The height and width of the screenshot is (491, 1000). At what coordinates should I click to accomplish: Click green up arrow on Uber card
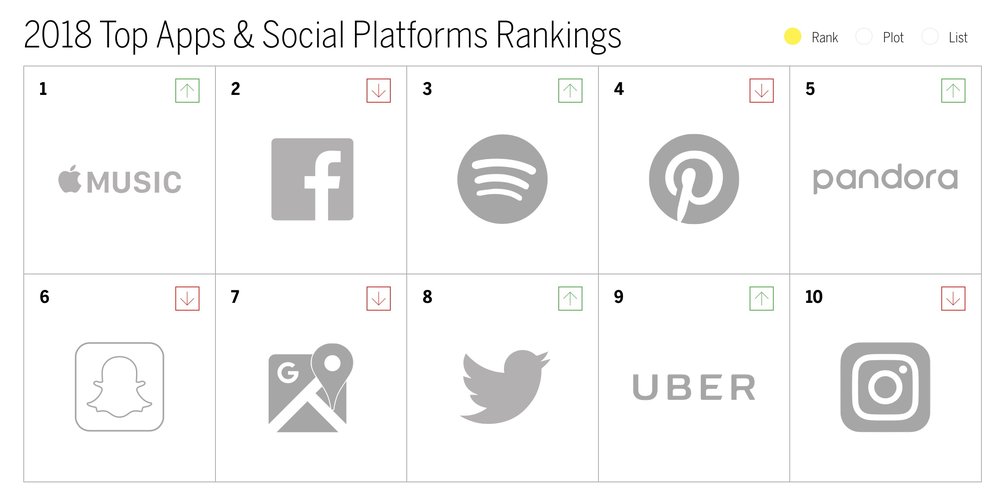point(761,298)
